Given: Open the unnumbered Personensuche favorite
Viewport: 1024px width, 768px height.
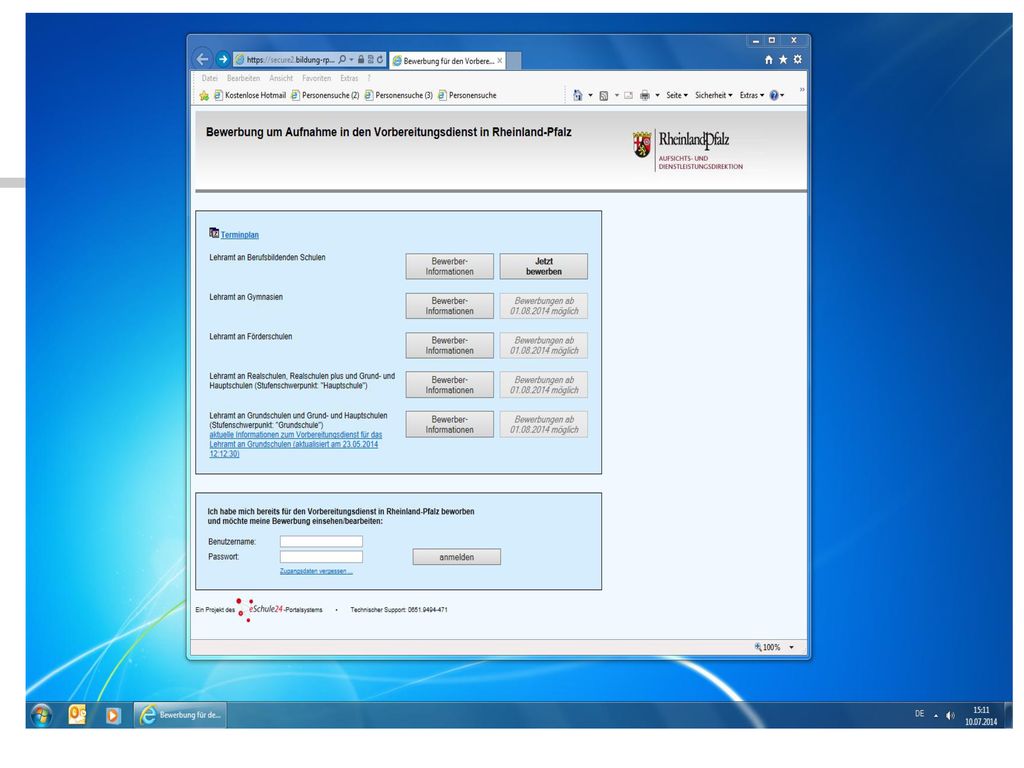Looking at the screenshot, I should (467, 95).
